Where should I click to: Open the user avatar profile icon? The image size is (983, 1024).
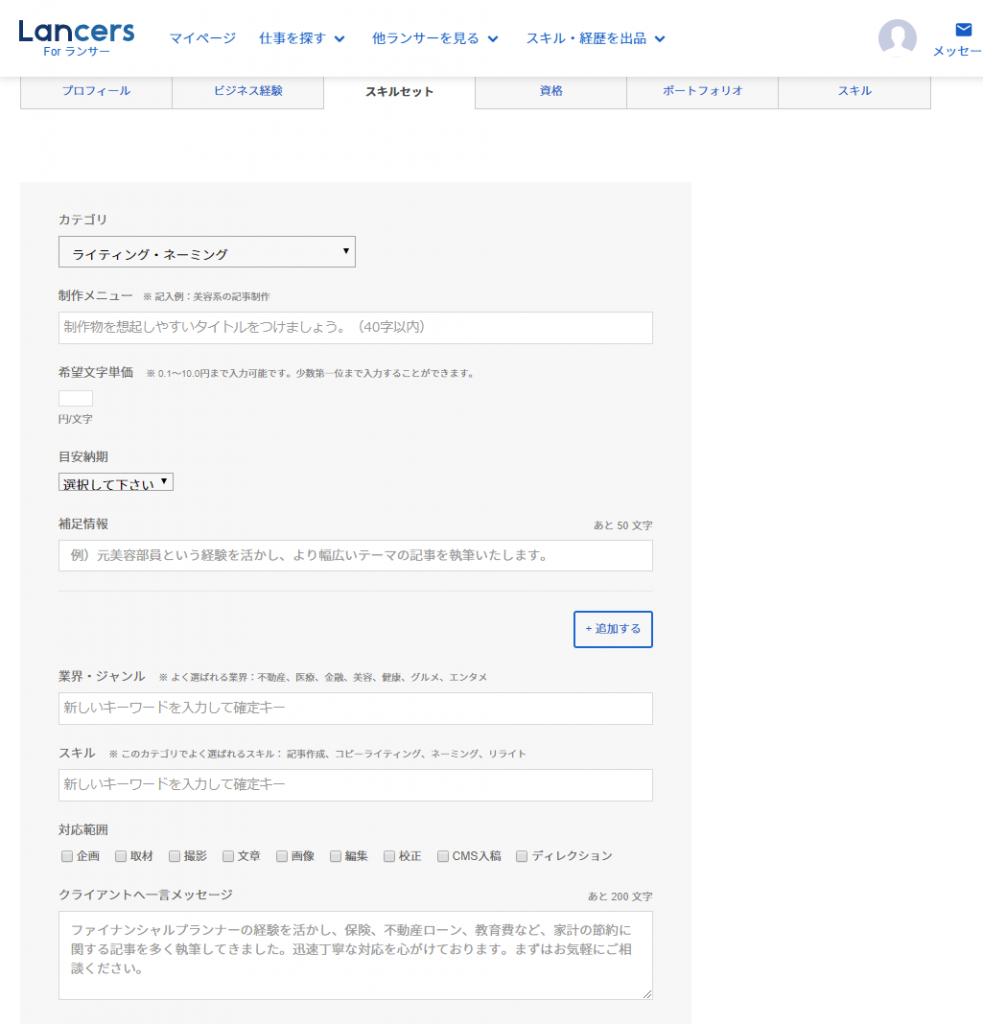[897, 38]
